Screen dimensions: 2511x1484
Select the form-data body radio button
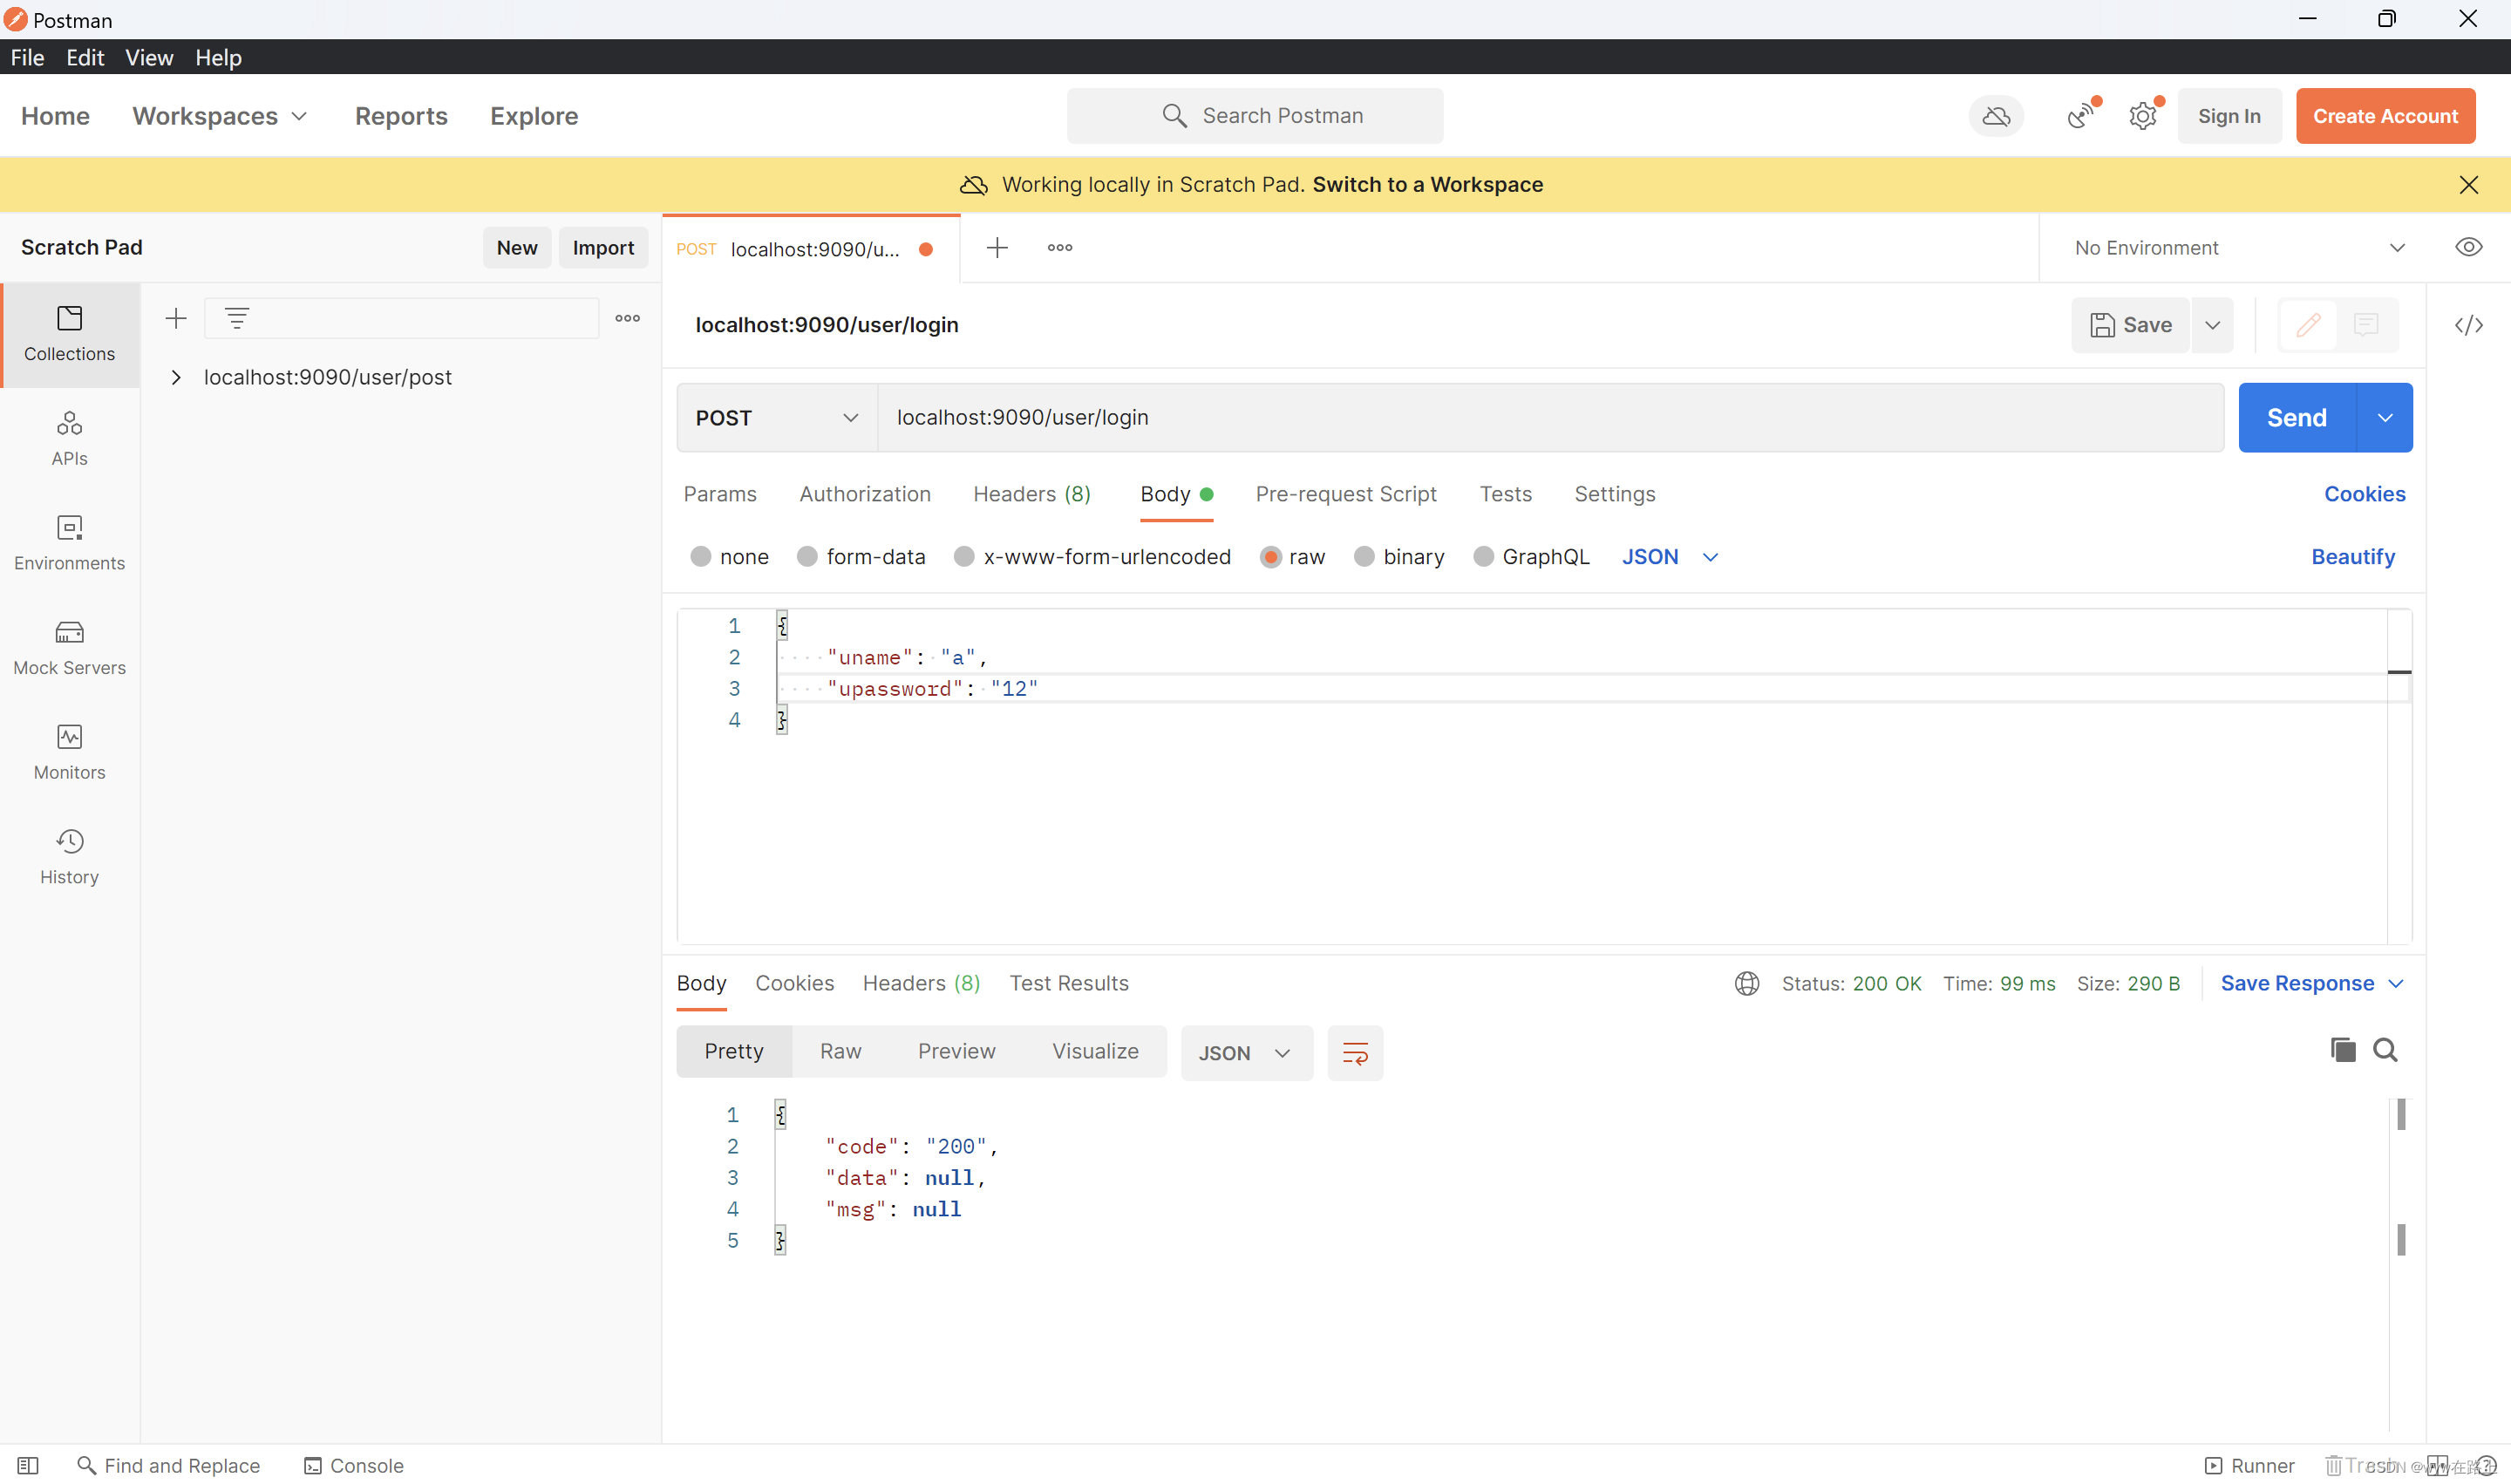pos(807,557)
